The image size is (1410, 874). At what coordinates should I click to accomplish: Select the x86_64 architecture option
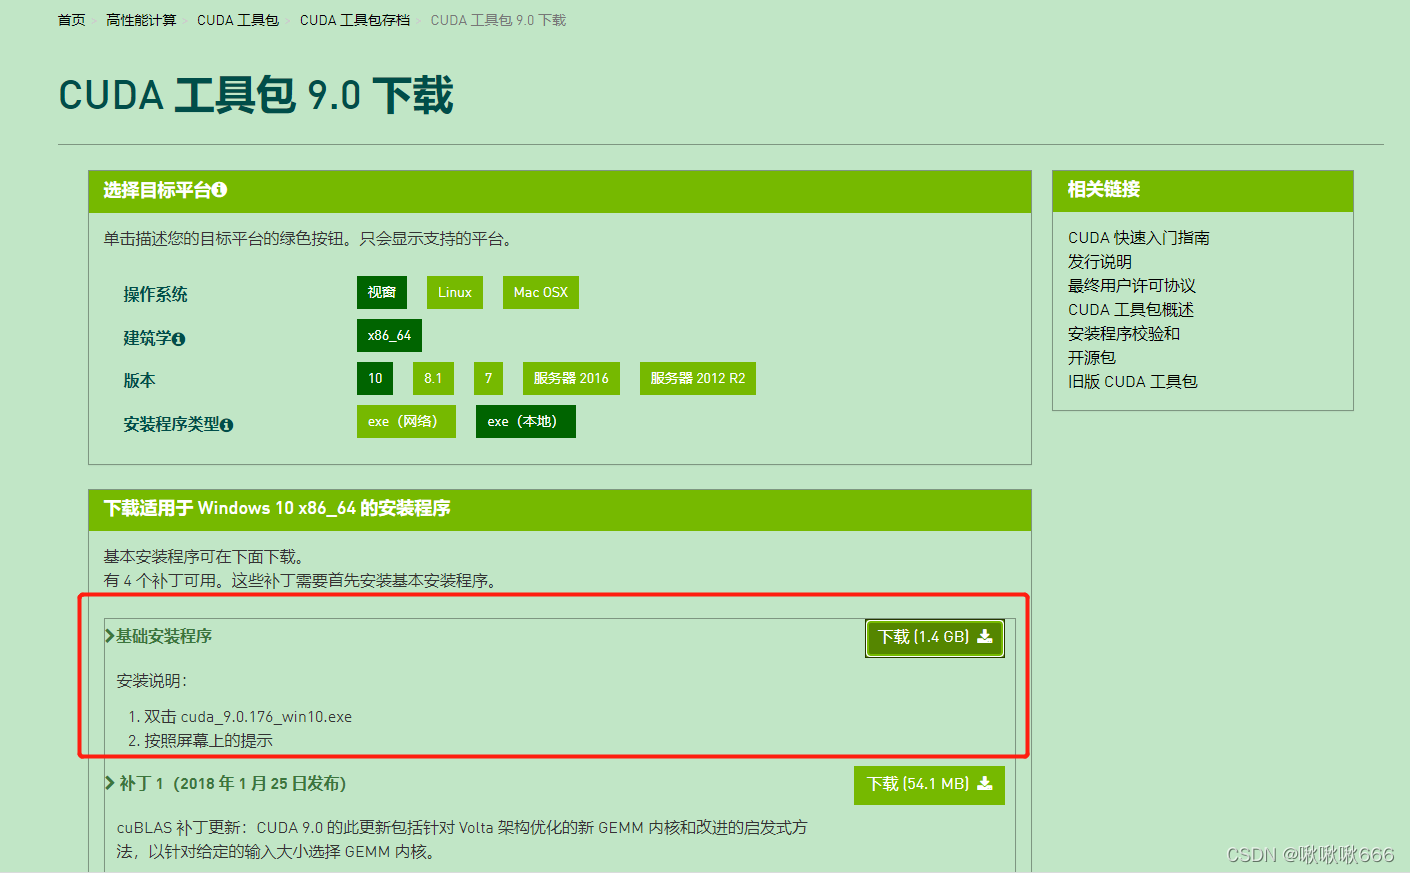389,335
